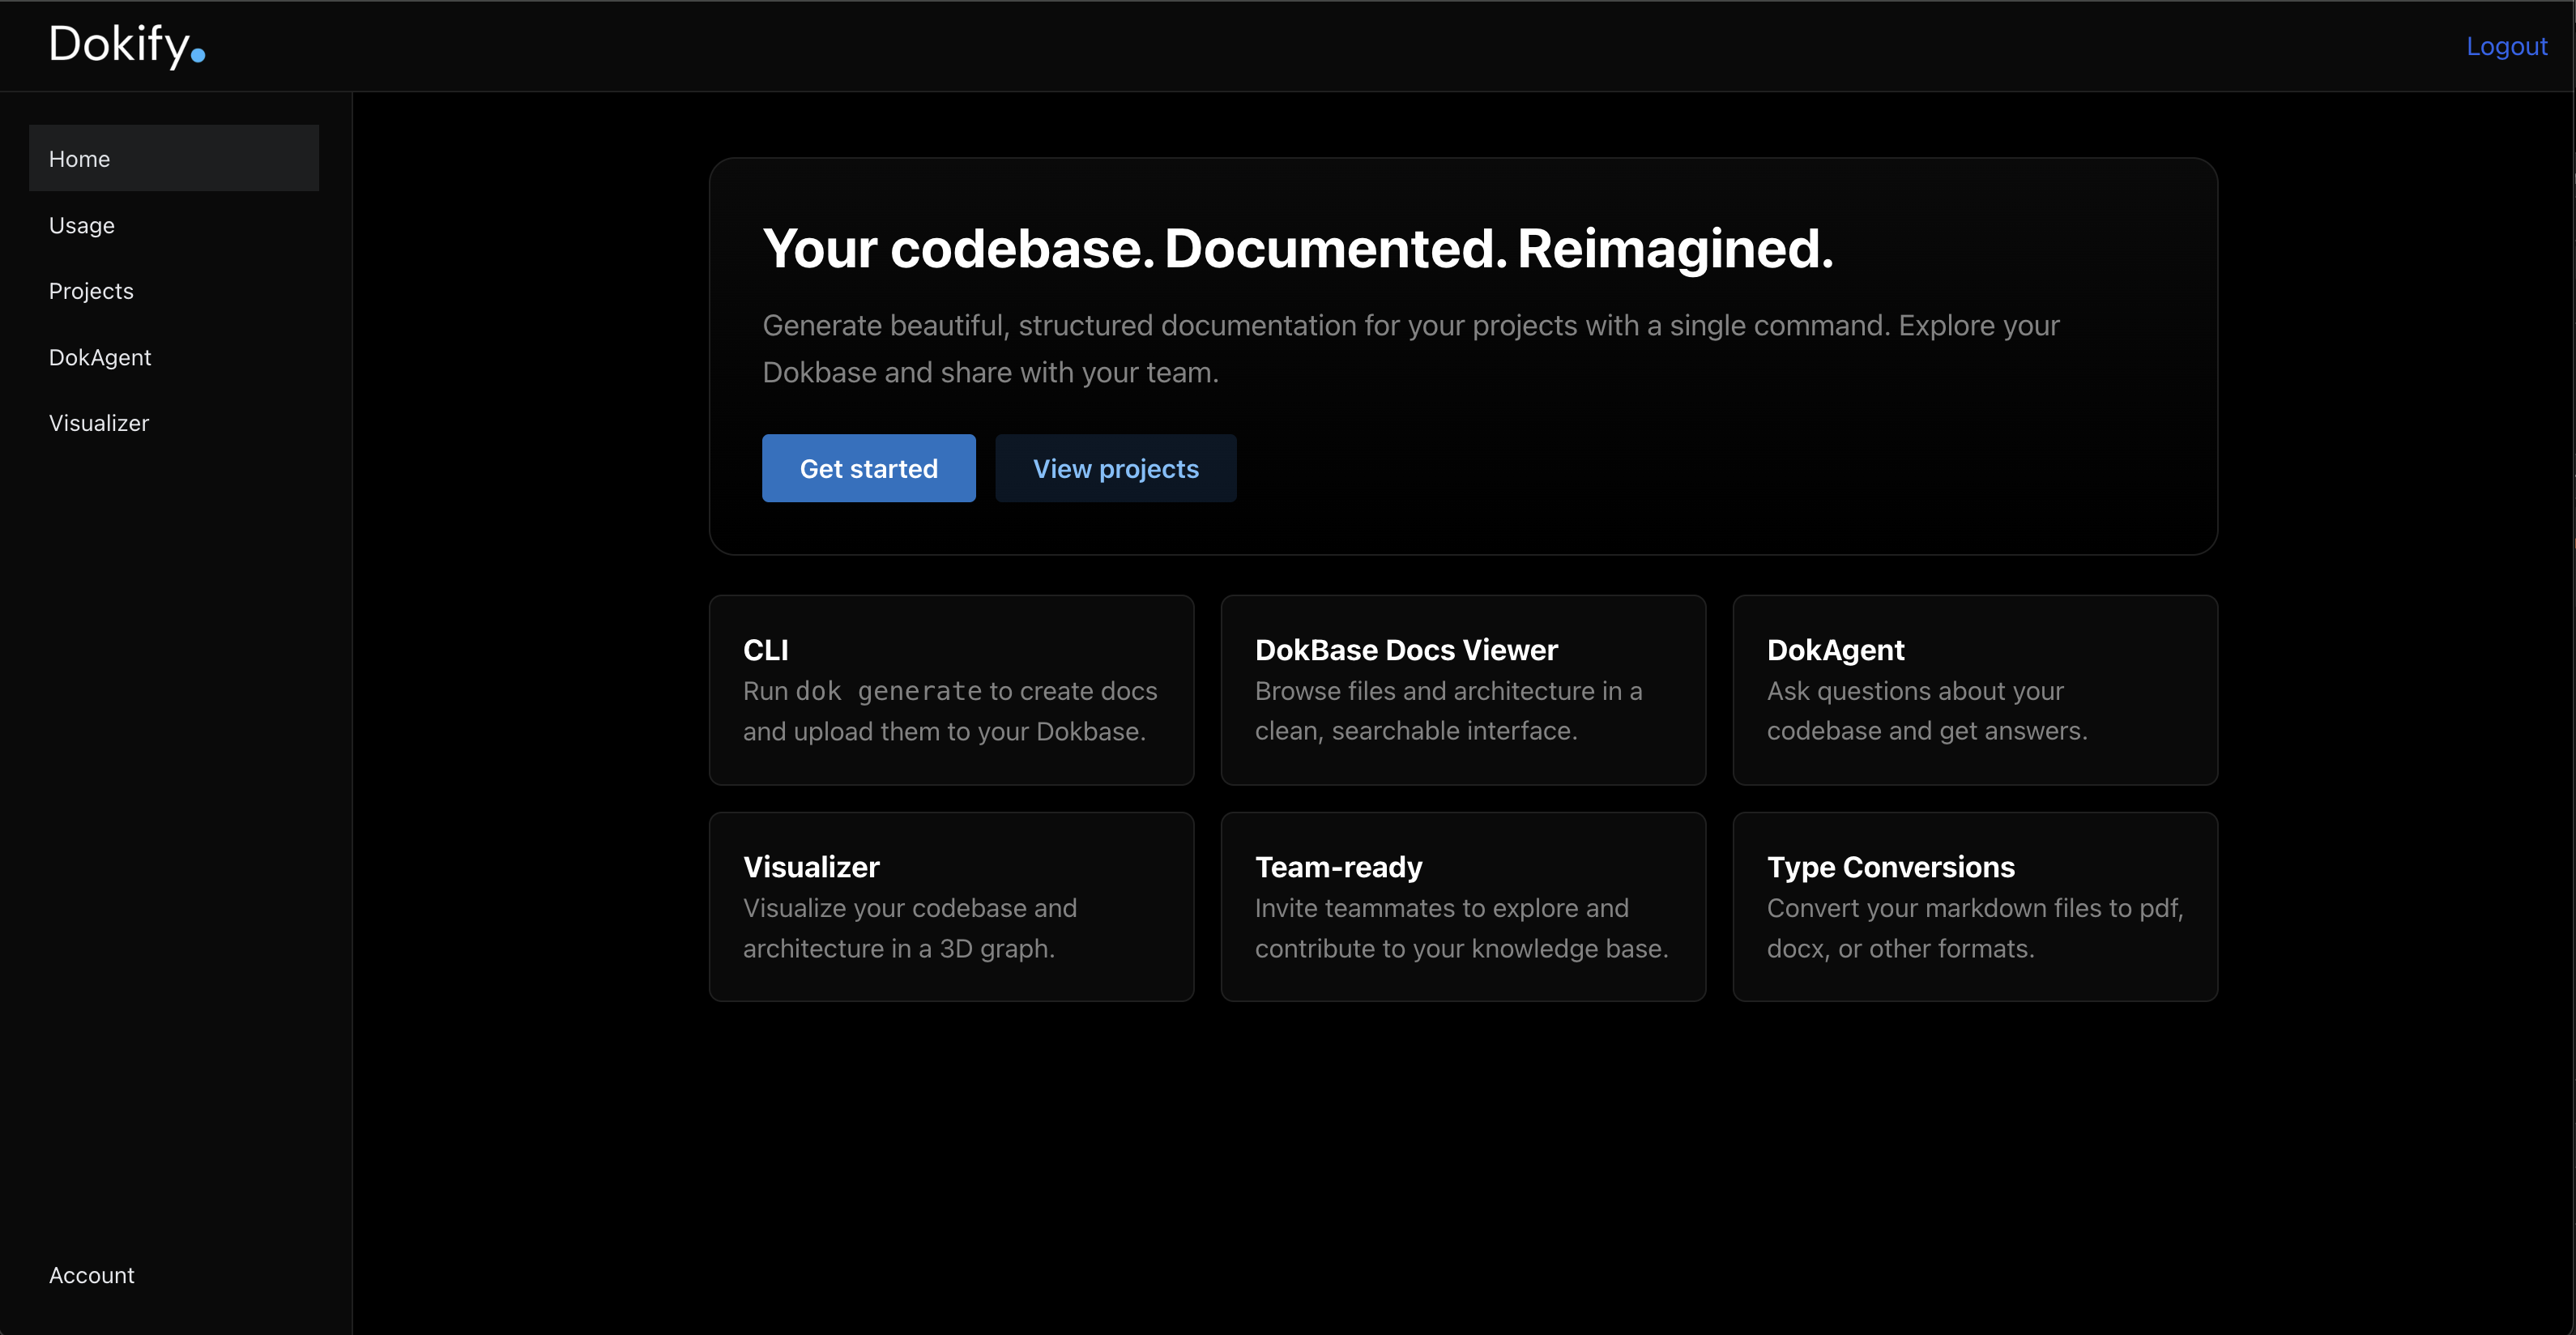Click the DokAgent feature card
Screen dimensions: 2576x1335
(1974, 690)
